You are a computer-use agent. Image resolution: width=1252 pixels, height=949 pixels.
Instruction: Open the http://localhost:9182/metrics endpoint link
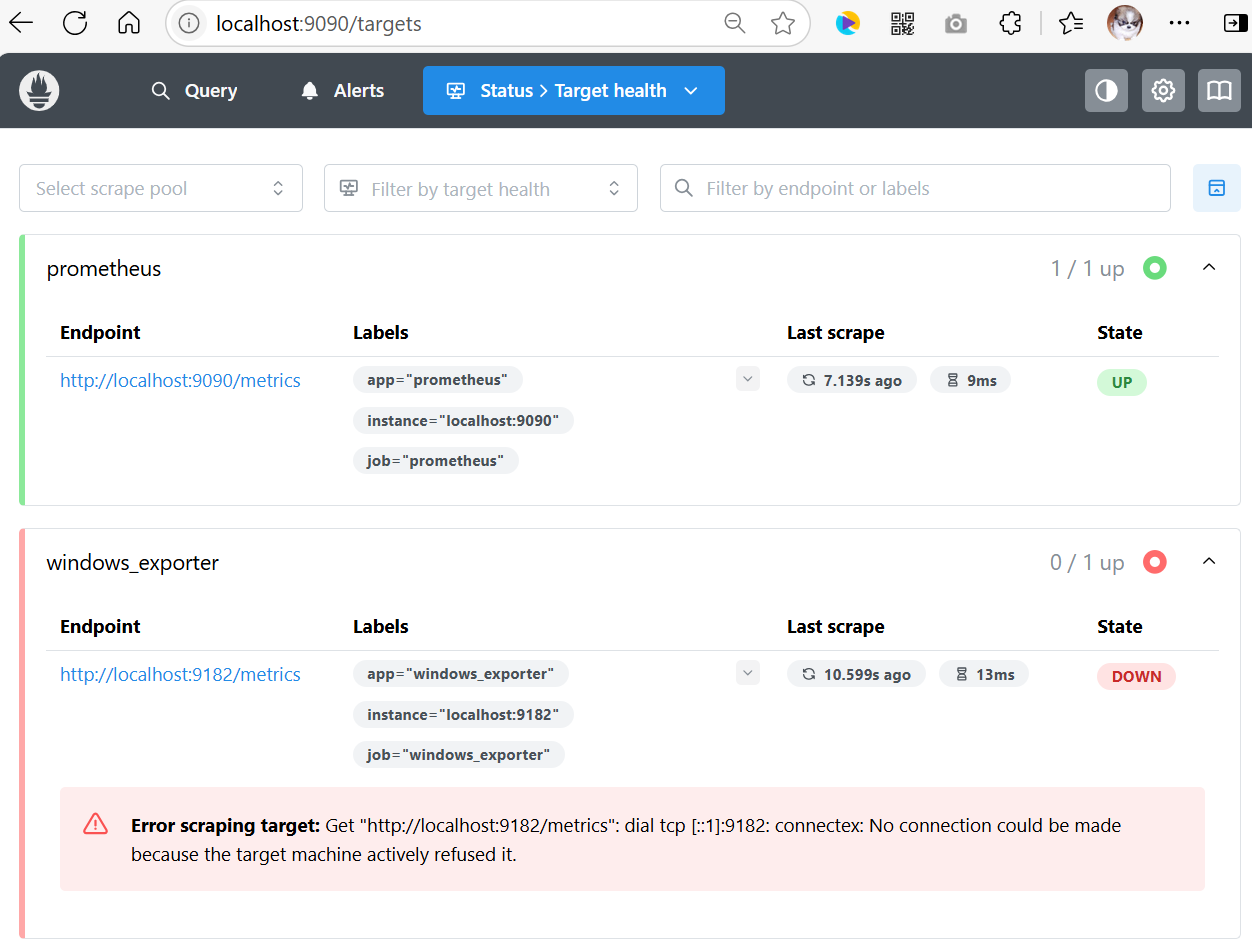(x=180, y=674)
